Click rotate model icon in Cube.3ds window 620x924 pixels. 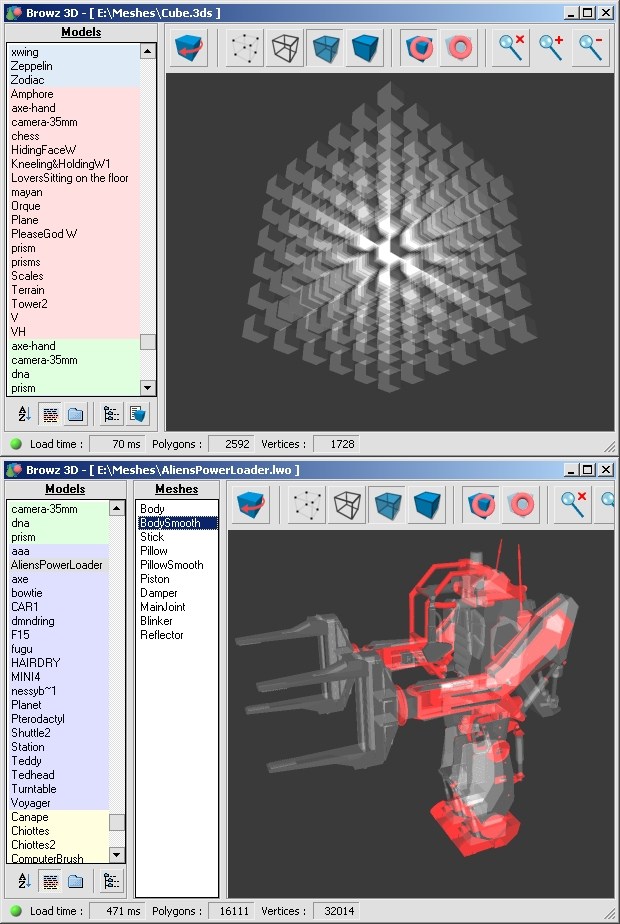click(x=189, y=47)
